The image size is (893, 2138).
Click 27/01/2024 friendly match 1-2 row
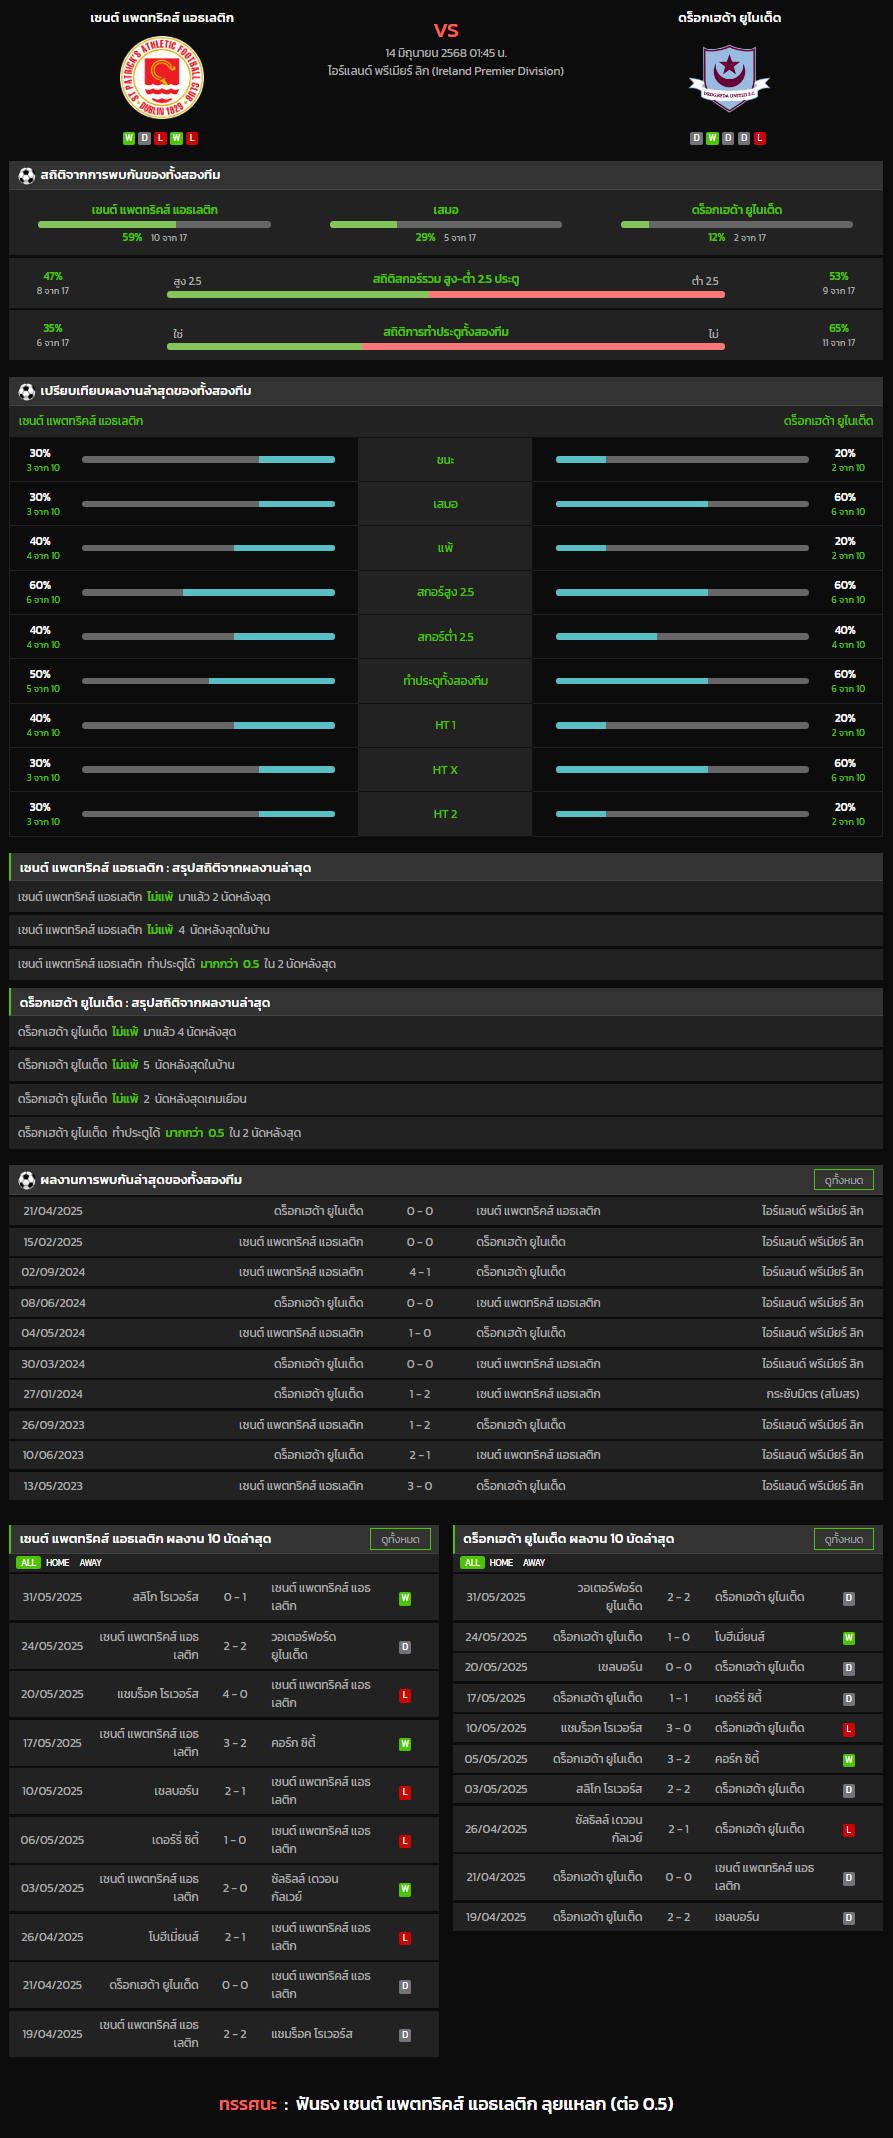[x=446, y=1394]
